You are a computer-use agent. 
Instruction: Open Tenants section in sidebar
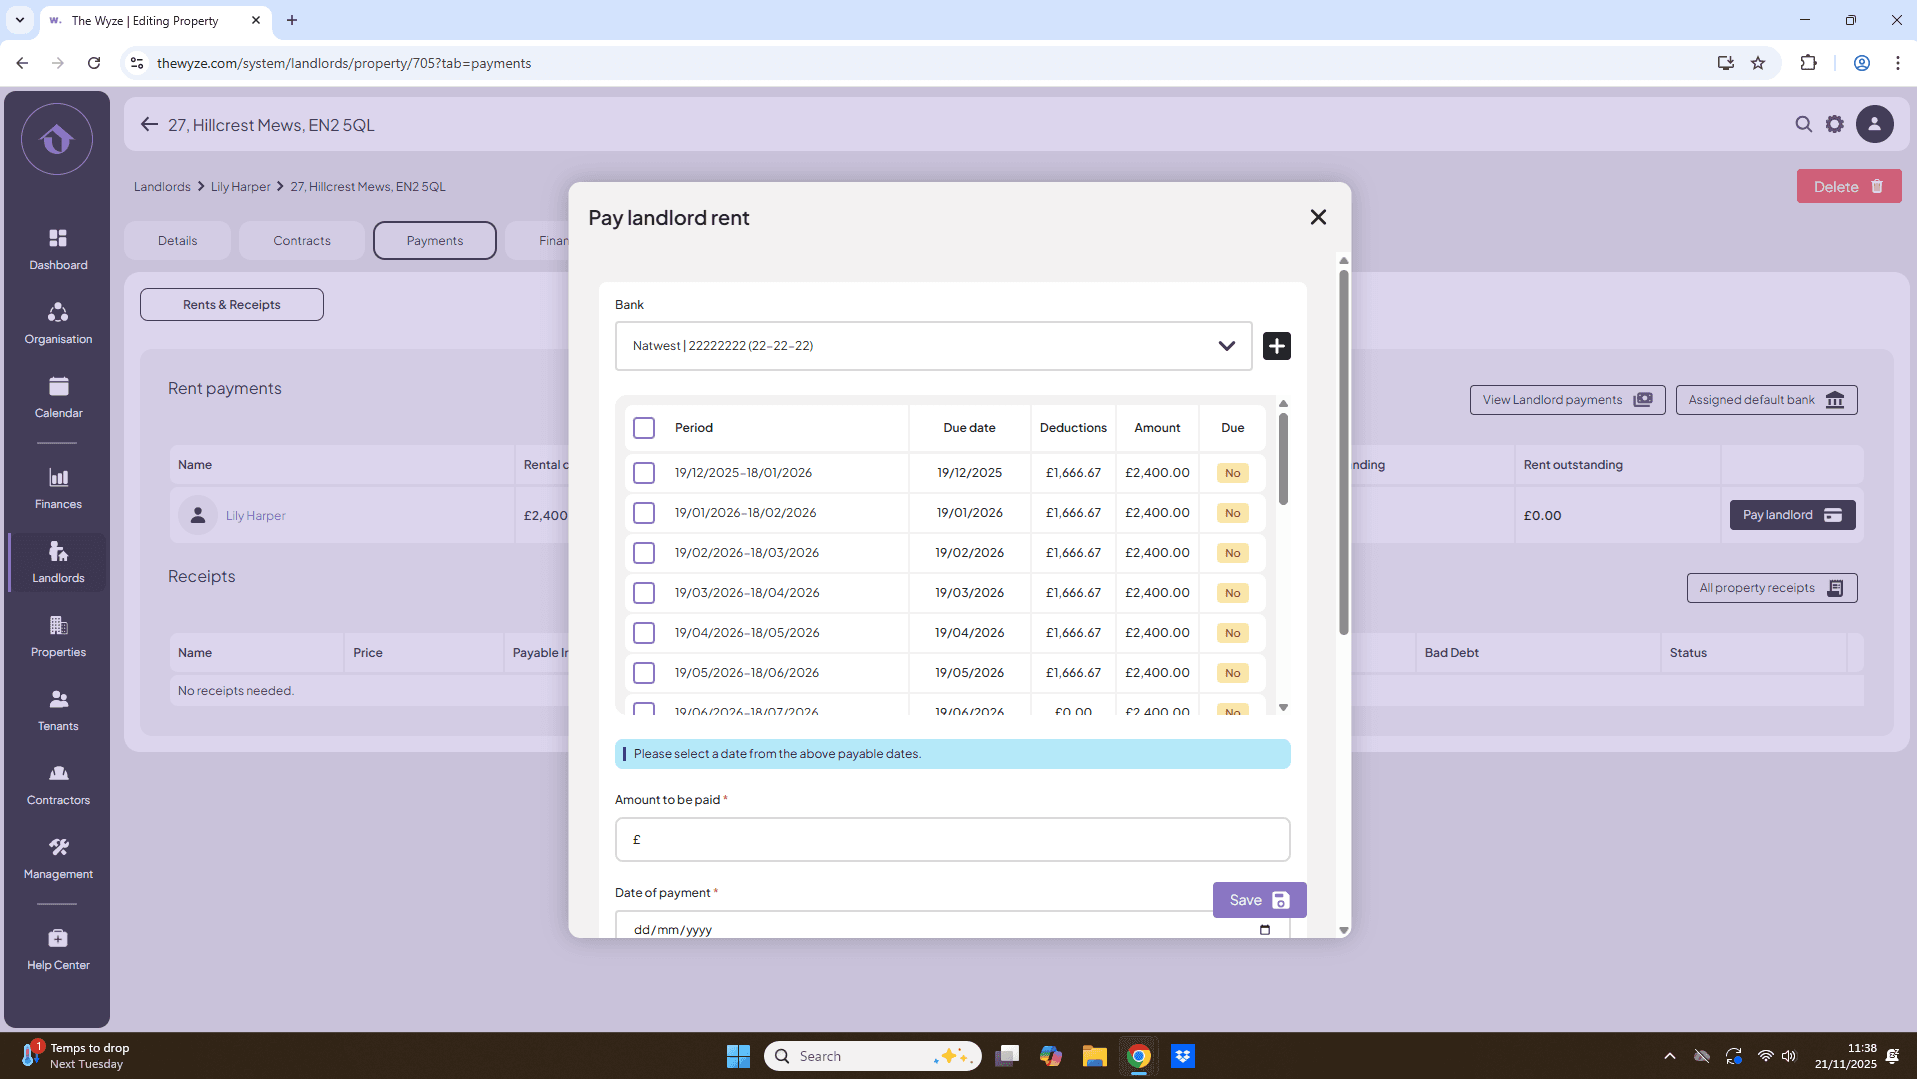[58, 710]
